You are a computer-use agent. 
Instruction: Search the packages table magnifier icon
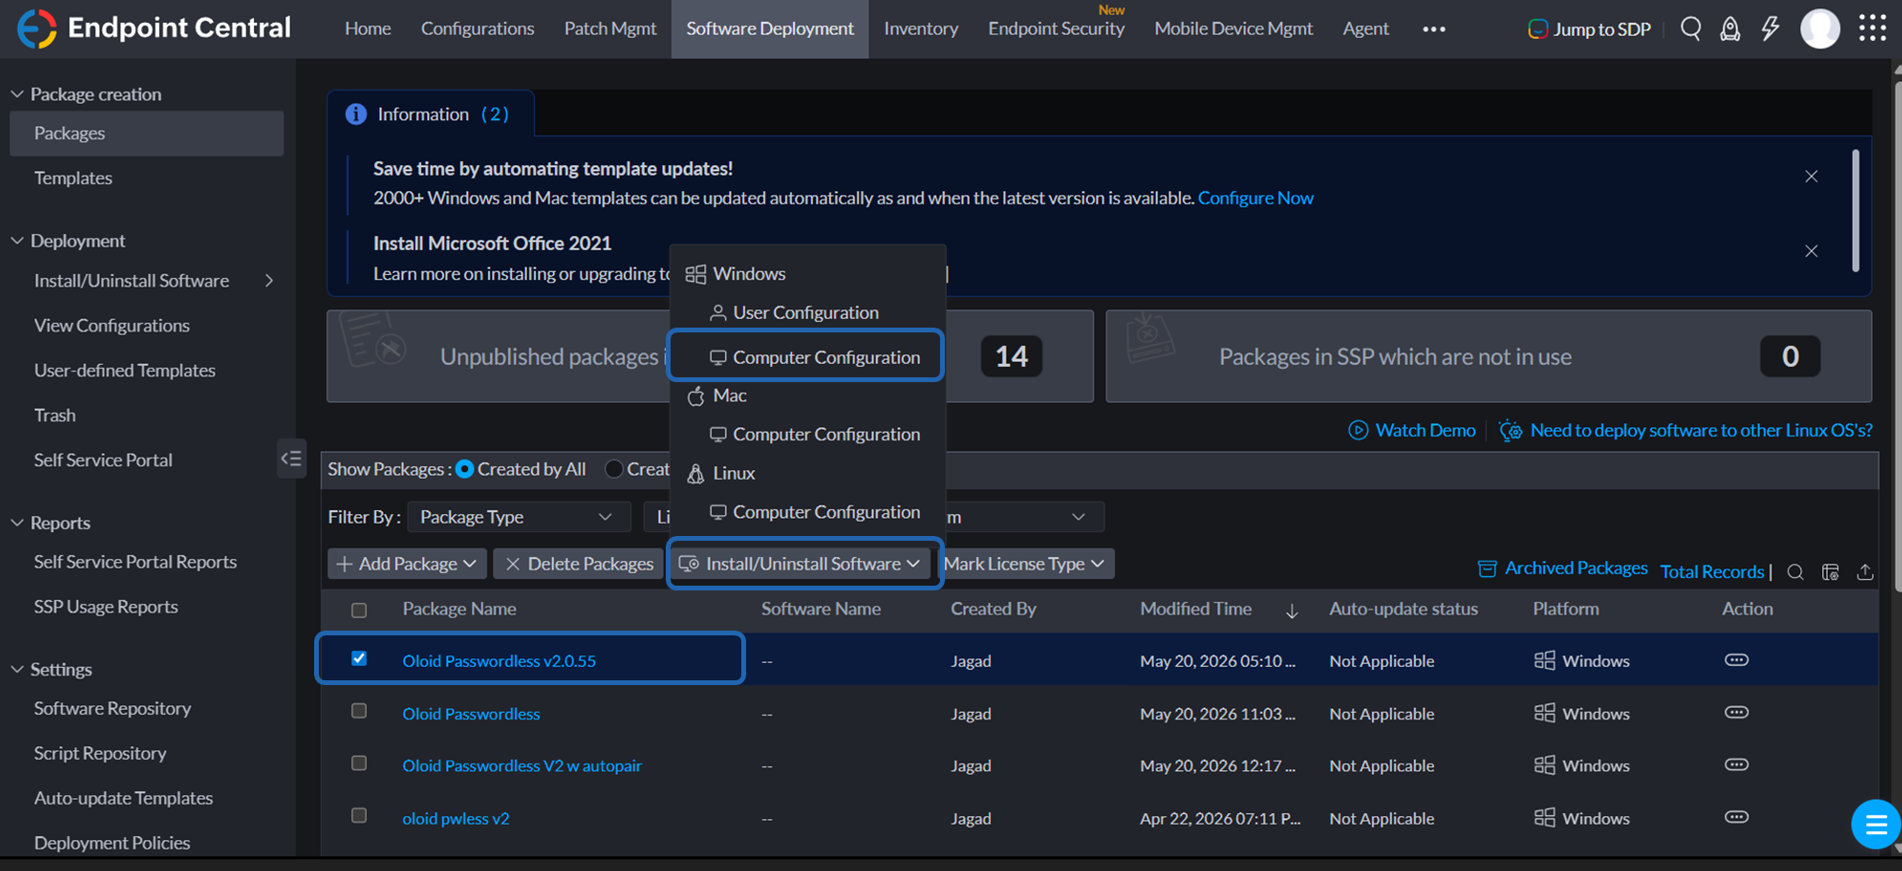1795,572
